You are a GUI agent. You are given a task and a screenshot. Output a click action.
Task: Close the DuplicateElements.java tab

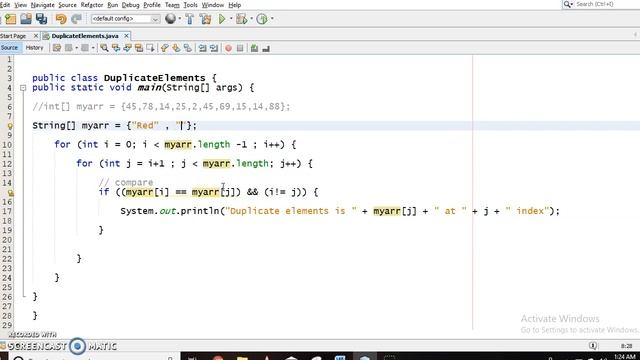(x=126, y=36)
